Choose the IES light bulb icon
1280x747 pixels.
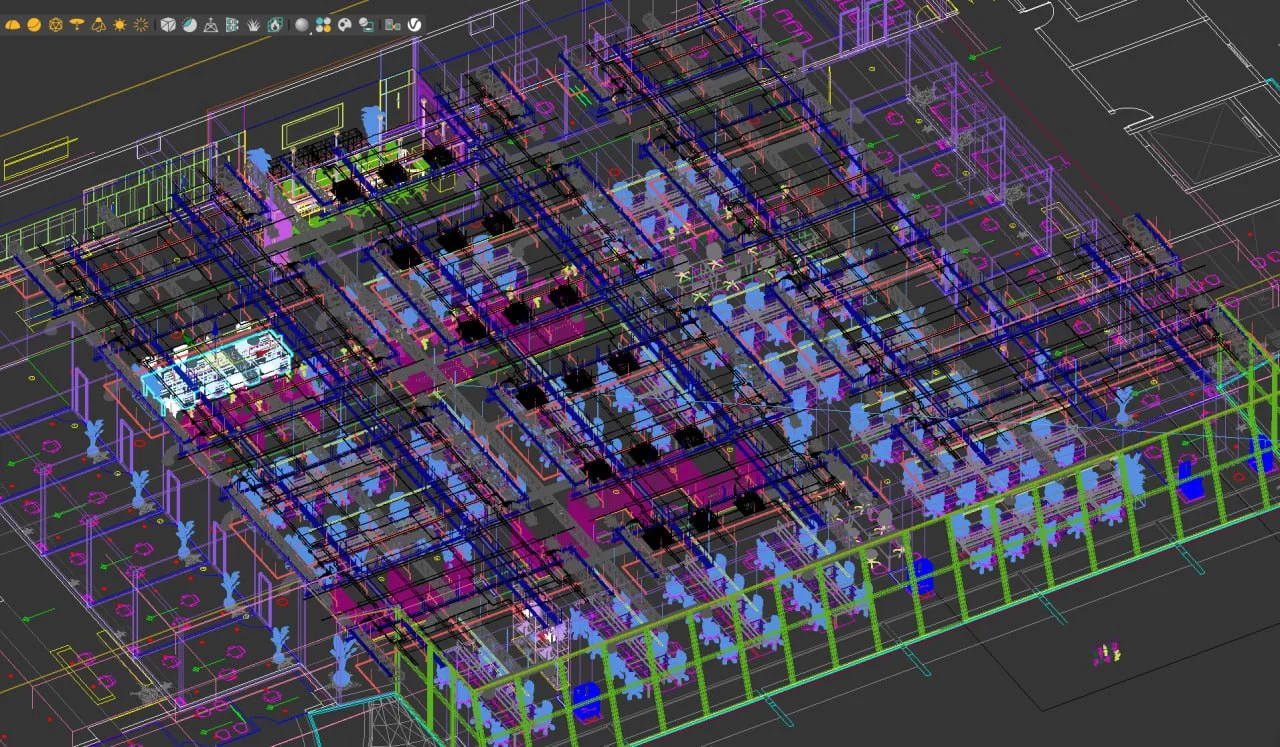tap(98, 24)
